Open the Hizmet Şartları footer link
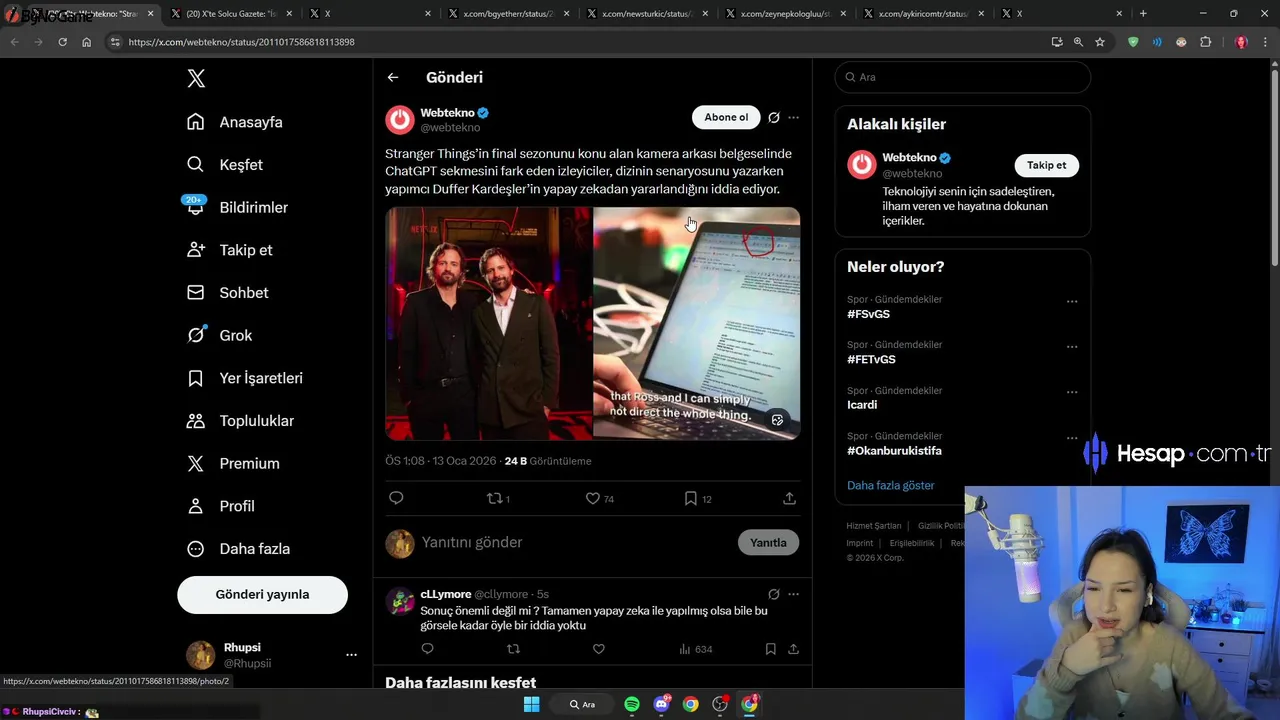 (874, 526)
